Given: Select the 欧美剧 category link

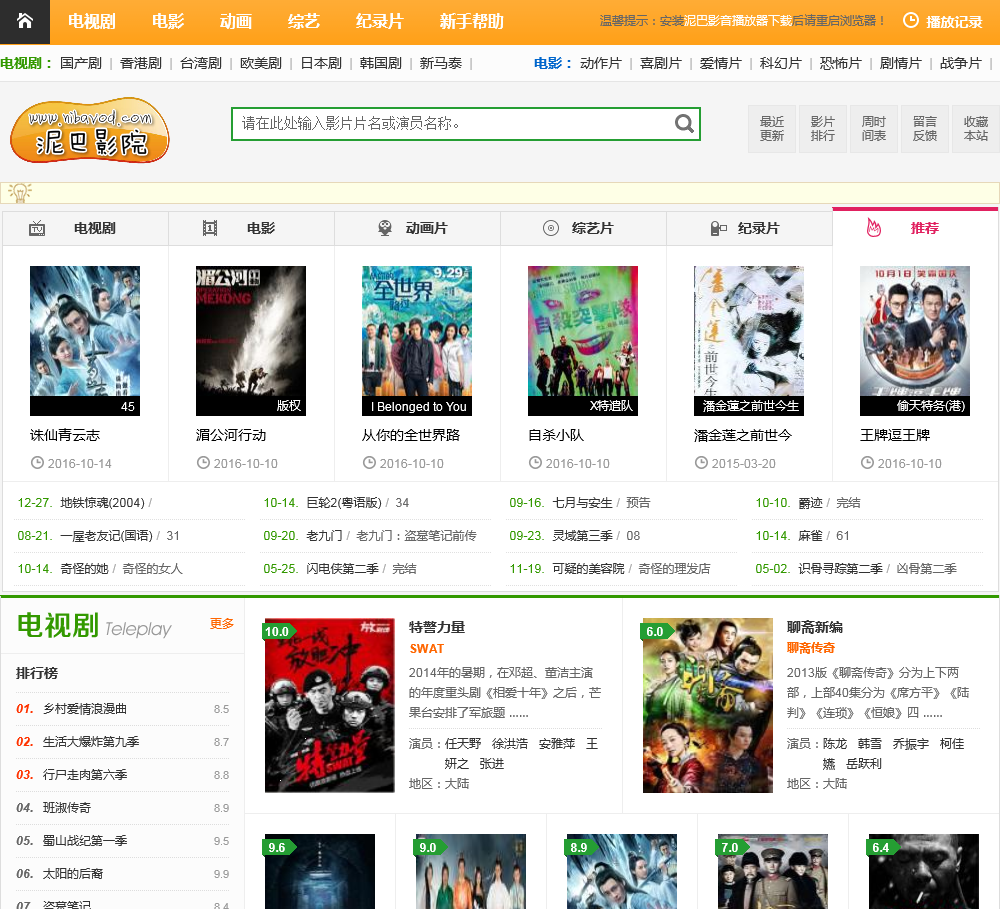Looking at the screenshot, I should point(260,63).
